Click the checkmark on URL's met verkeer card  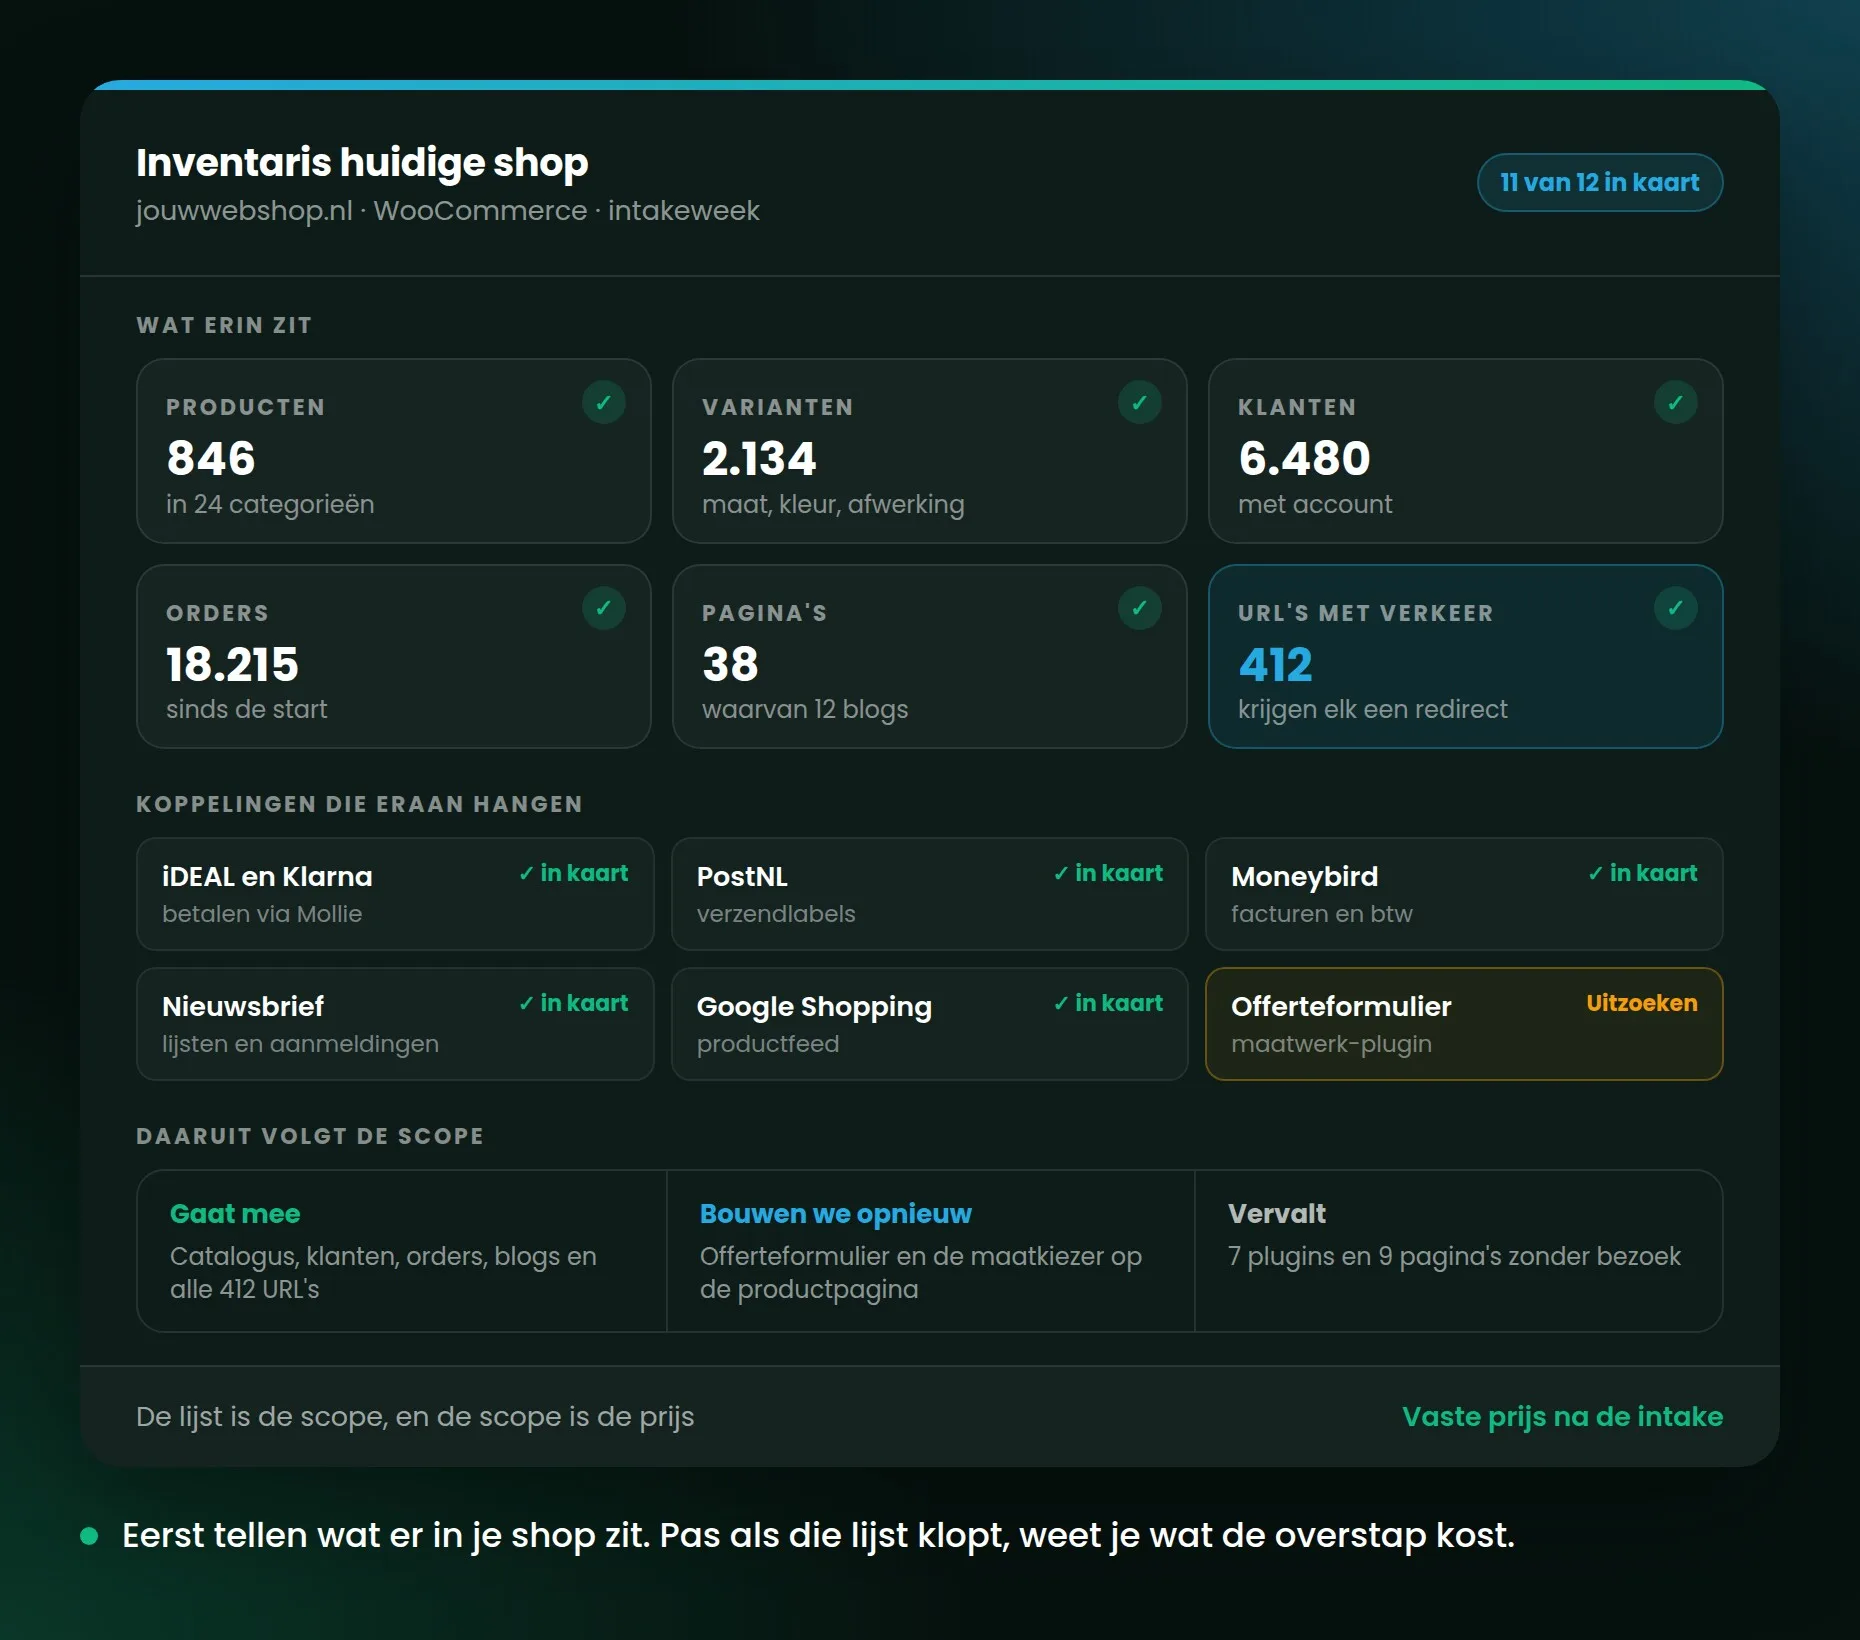[1676, 608]
